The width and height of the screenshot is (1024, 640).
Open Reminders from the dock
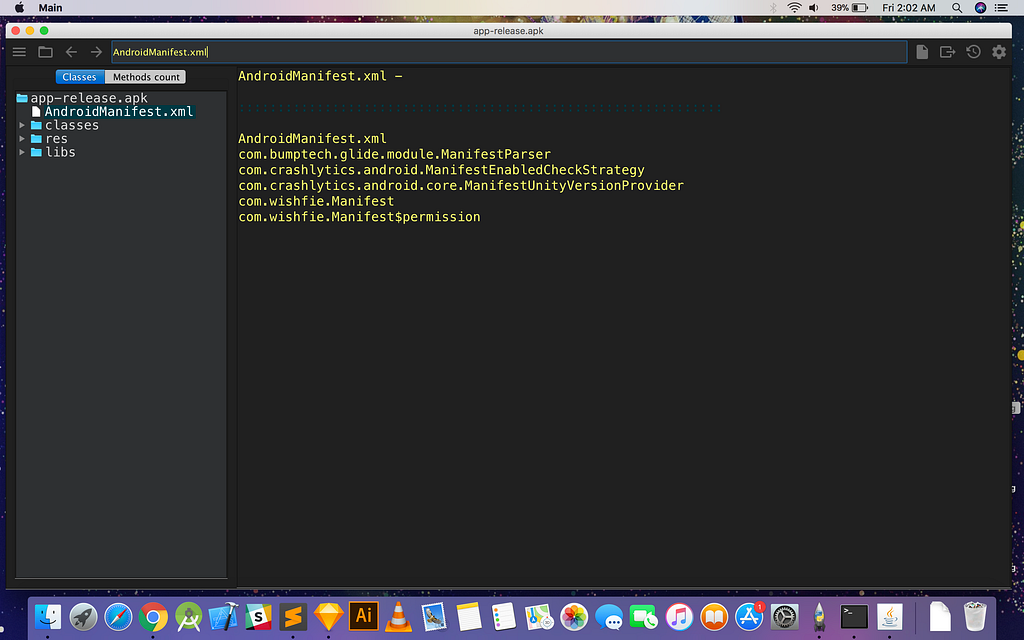click(504, 616)
